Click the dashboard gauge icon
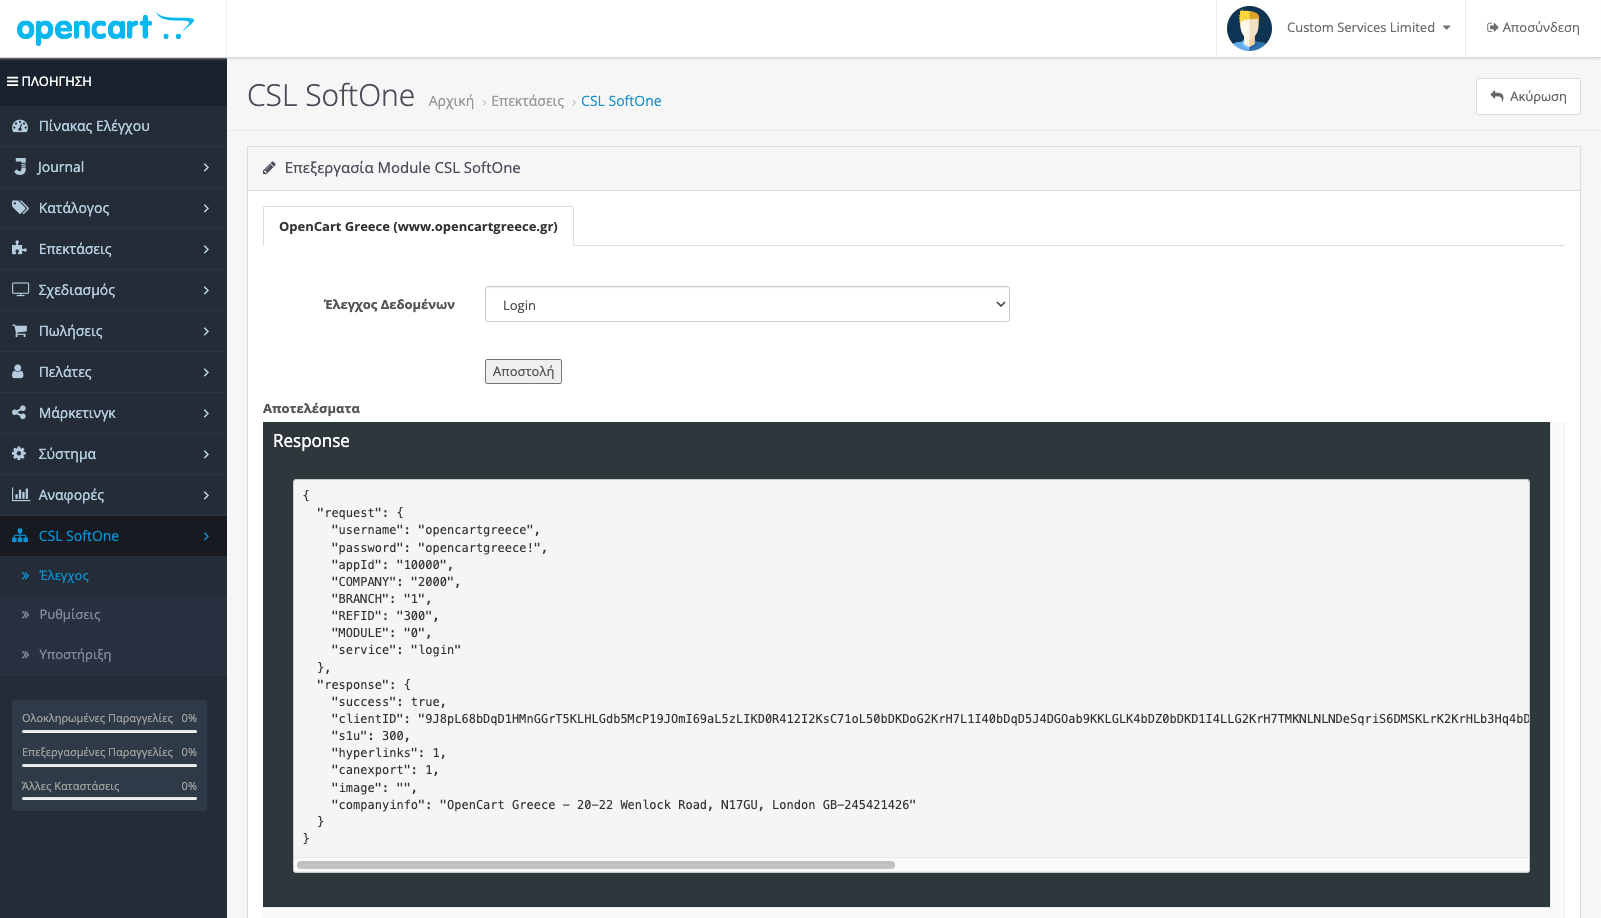 [x=19, y=126]
